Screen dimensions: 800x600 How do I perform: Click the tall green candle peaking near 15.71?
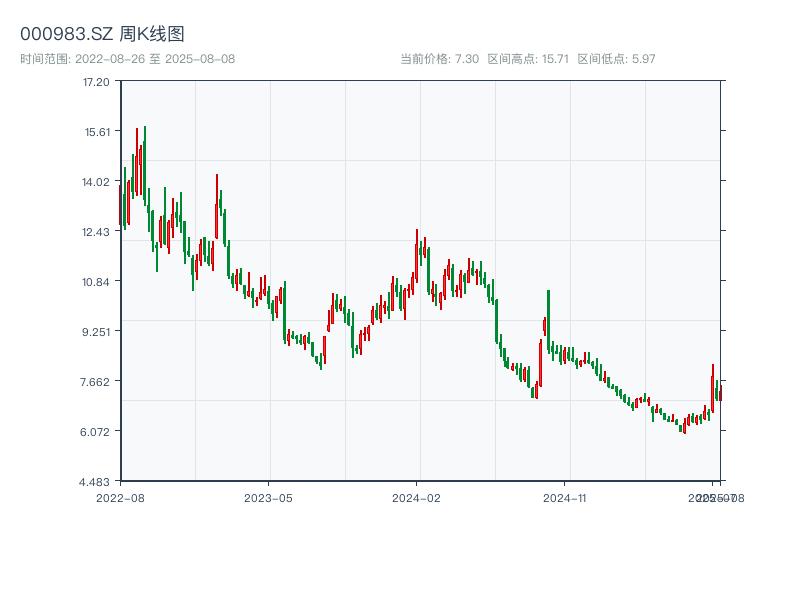pos(145,166)
